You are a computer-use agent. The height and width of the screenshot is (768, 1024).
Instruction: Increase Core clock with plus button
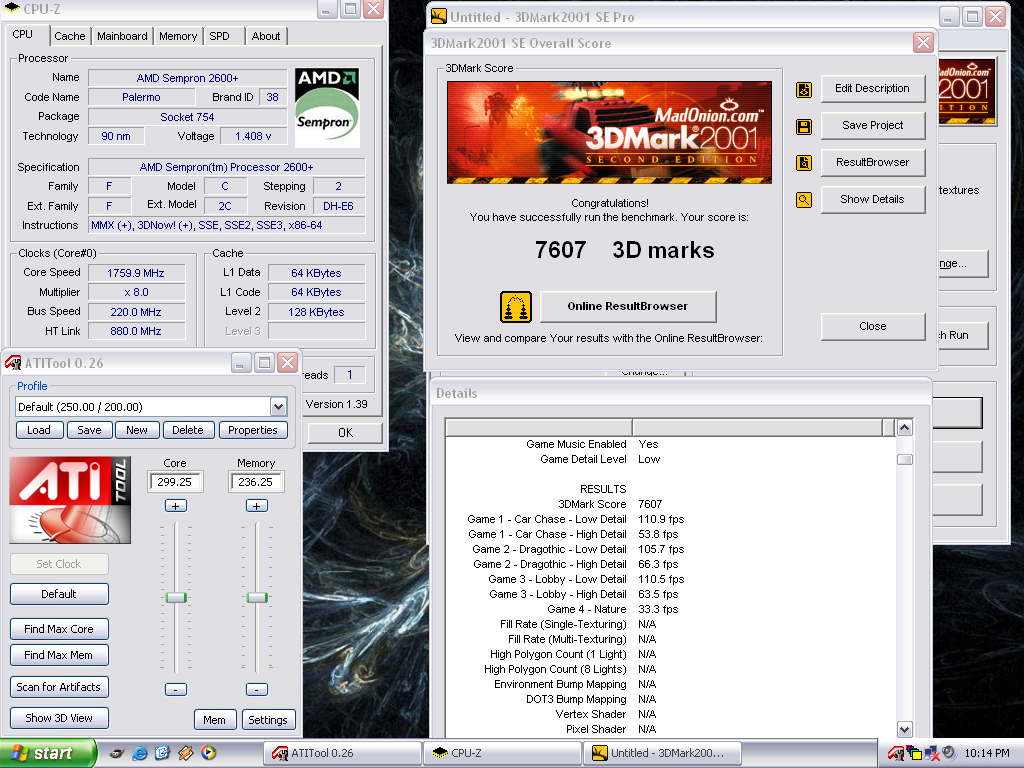[x=176, y=506]
